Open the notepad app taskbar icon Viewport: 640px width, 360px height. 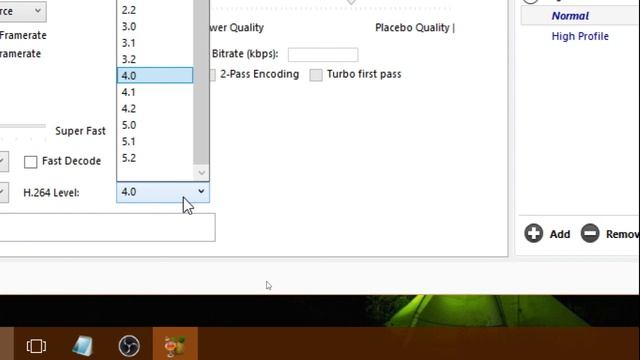[82, 346]
